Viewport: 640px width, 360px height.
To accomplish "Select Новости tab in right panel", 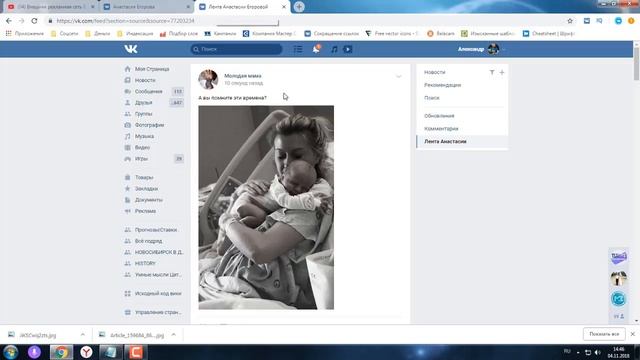I will pyautogui.click(x=435, y=72).
